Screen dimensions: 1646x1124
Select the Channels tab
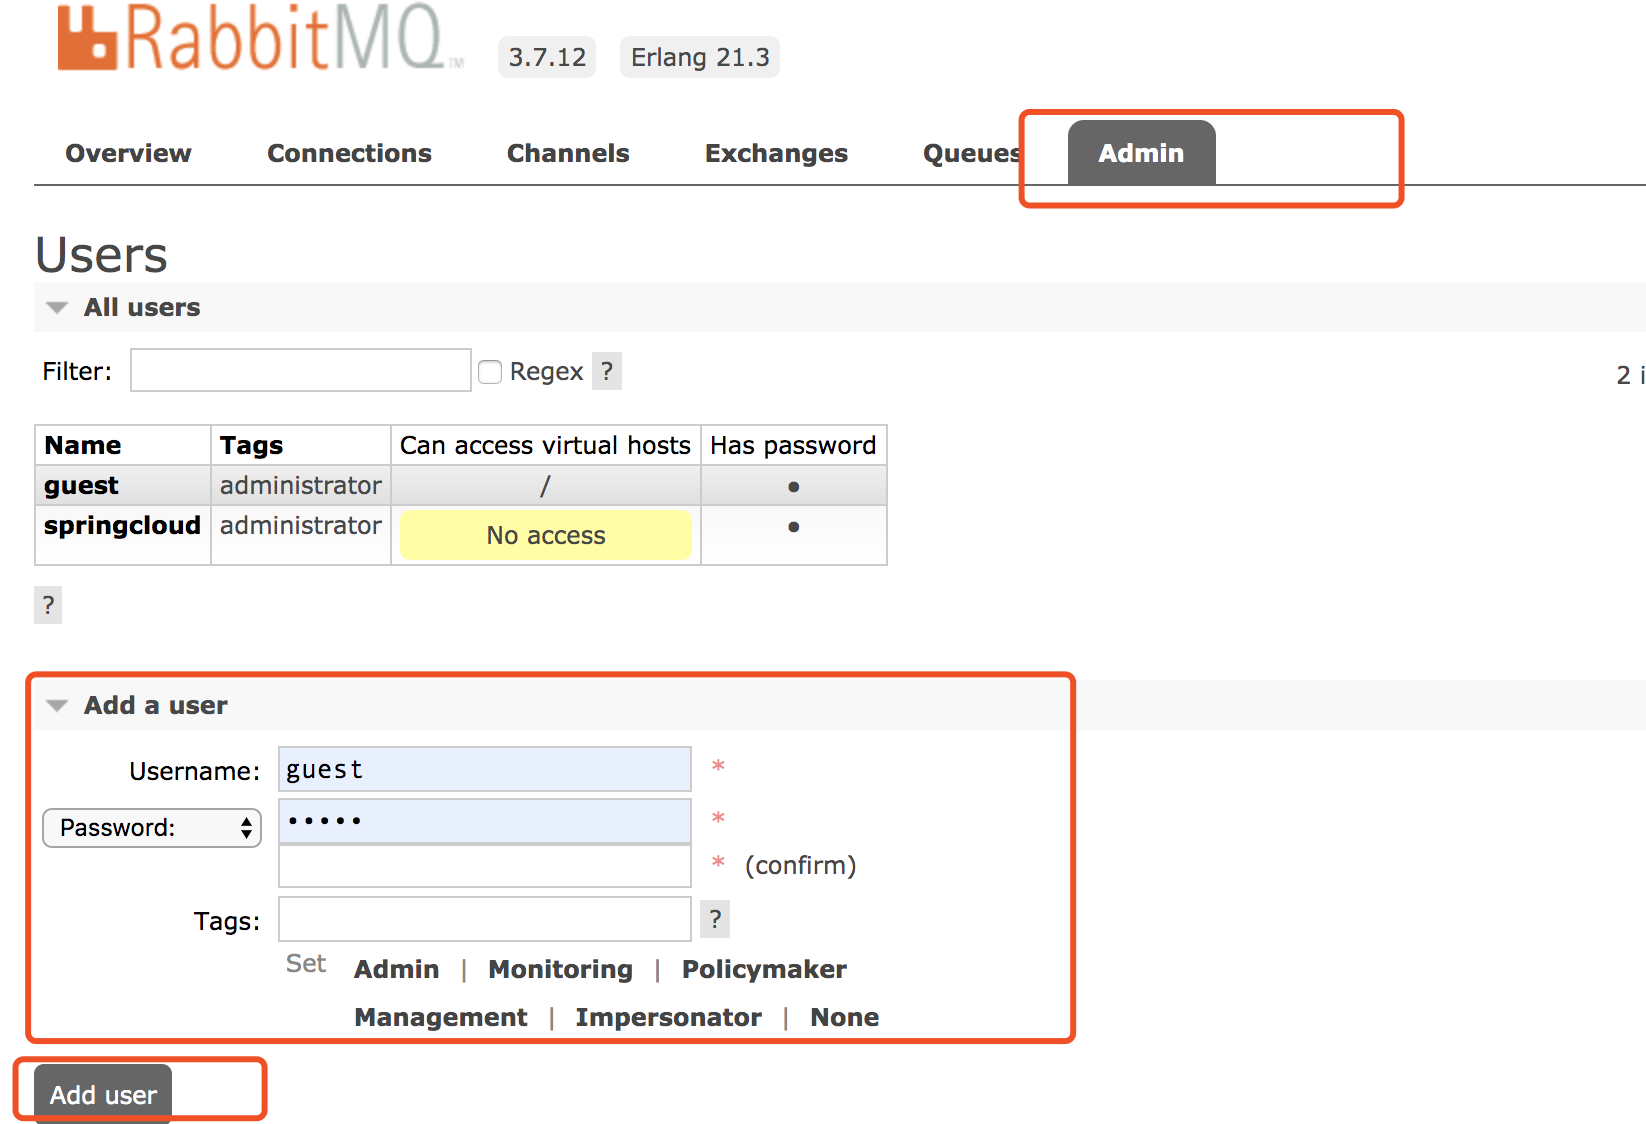[x=568, y=153]
